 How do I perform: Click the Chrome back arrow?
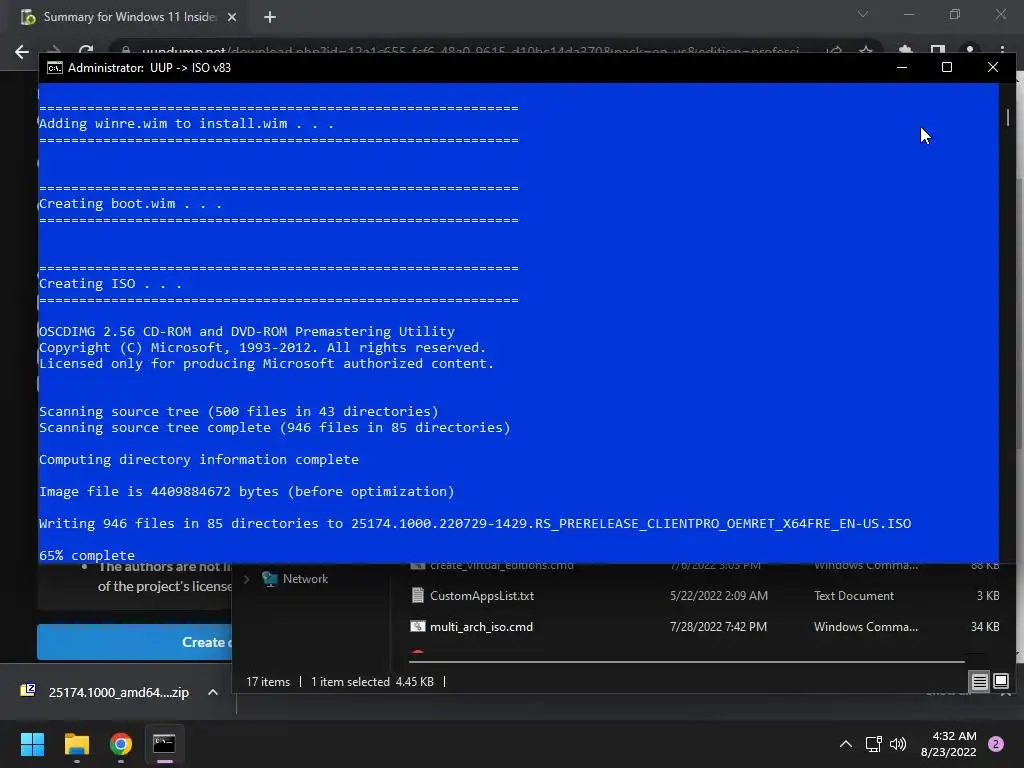(22, 52)
